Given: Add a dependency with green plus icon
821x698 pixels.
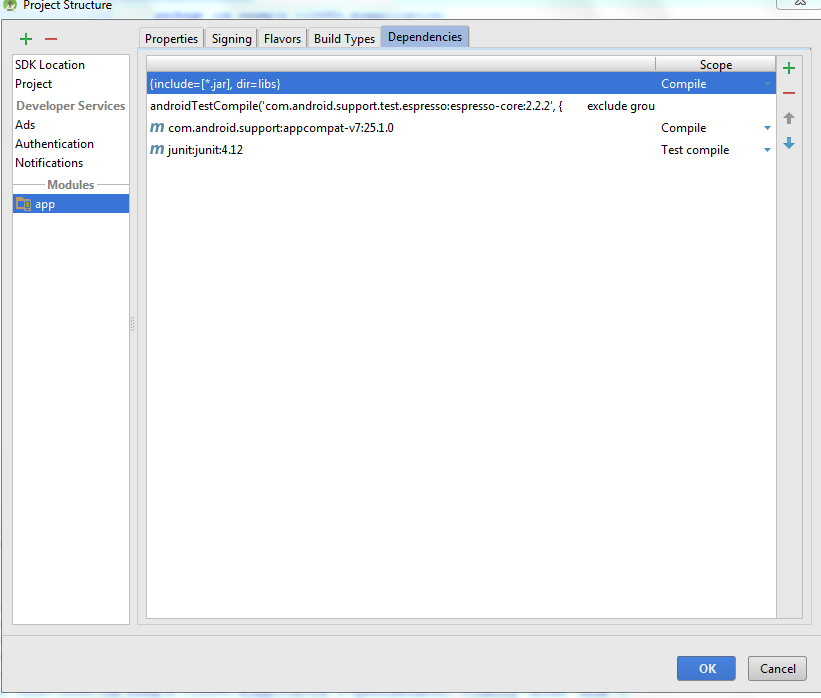Looking at the screenshot, I should 789,69.
